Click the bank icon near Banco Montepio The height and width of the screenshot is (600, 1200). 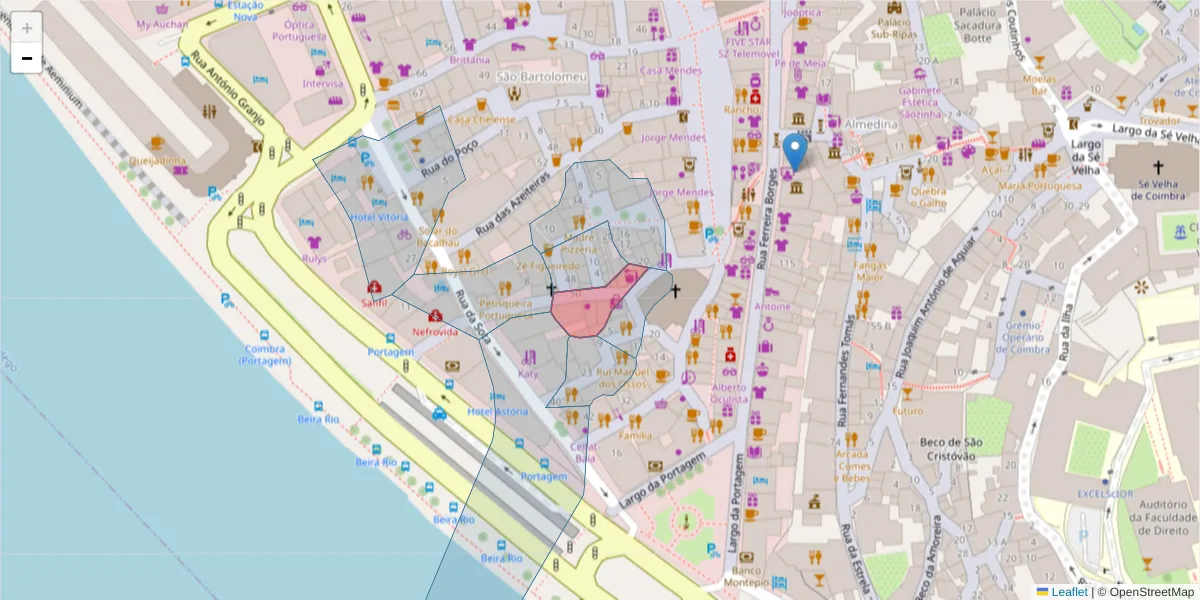746,556
